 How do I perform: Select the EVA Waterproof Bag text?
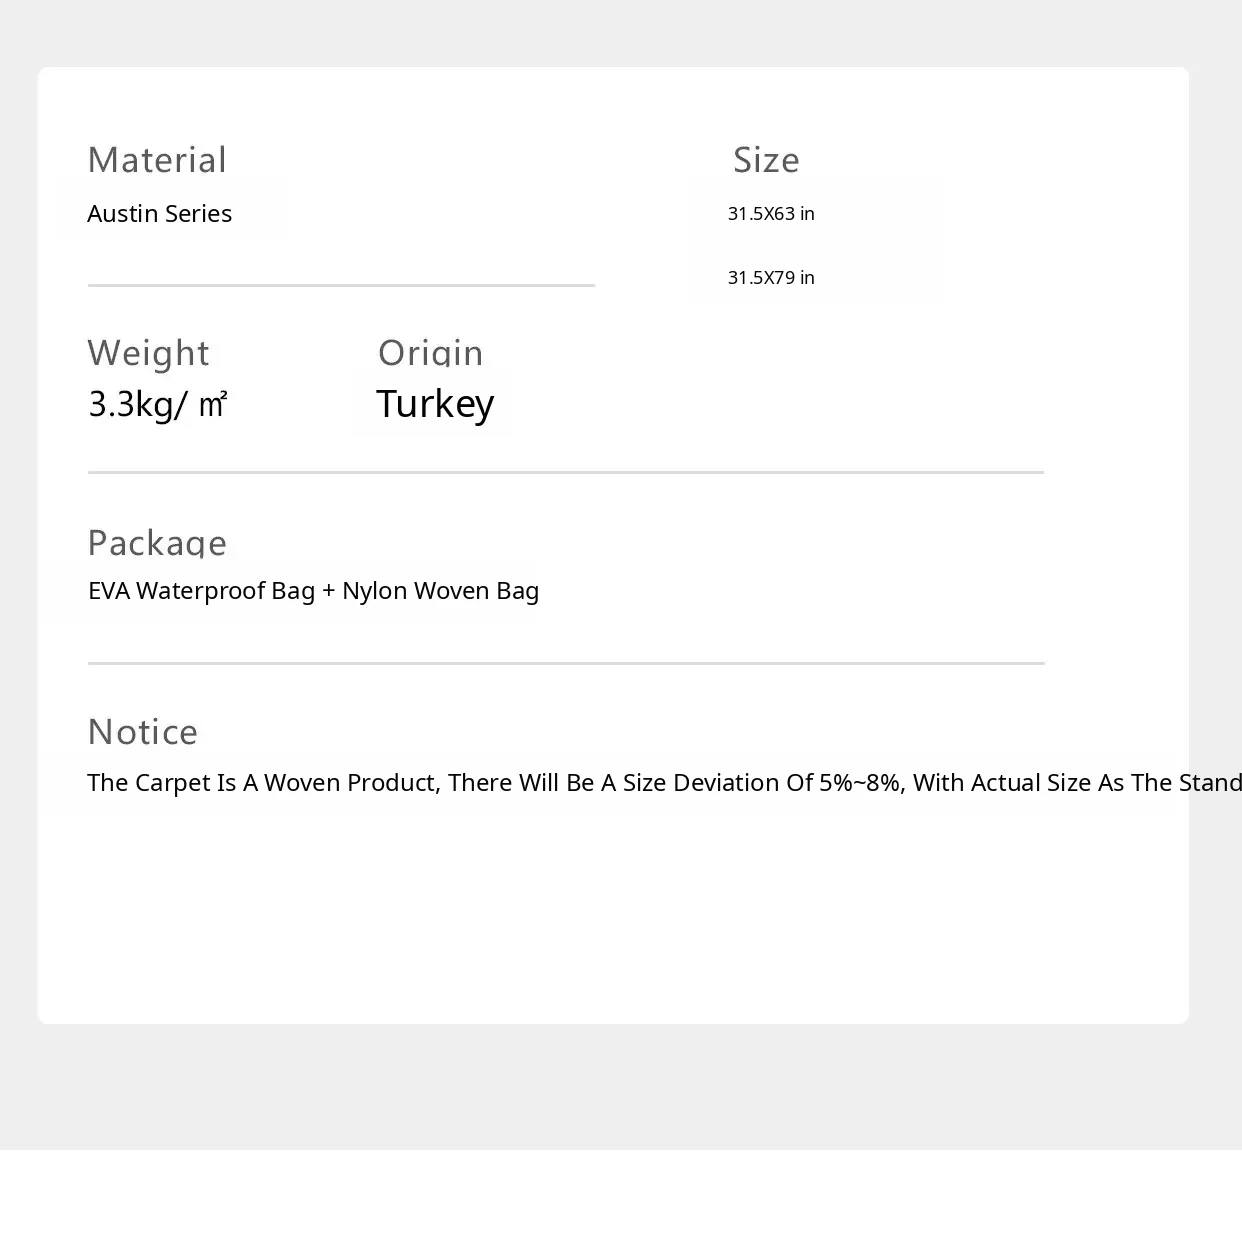coord(201,591)
